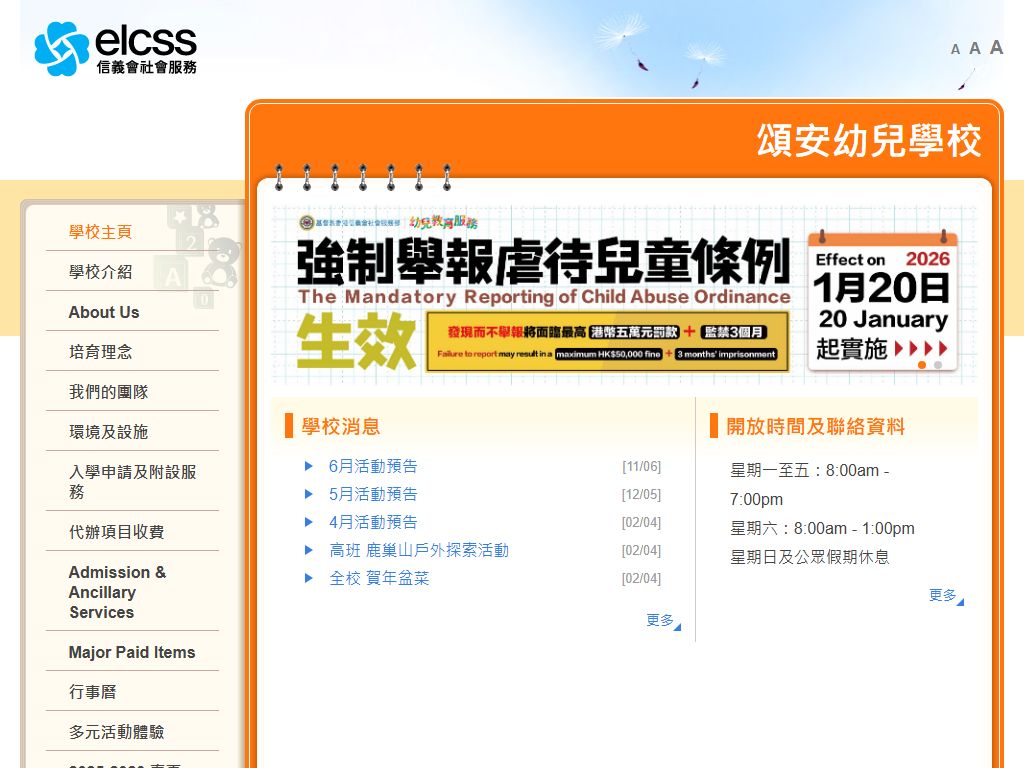Click arrow bullet beside 6月活動預告
Image resolution: width=1024 pixels, height=768 pixels.
[x=309, y=466]
